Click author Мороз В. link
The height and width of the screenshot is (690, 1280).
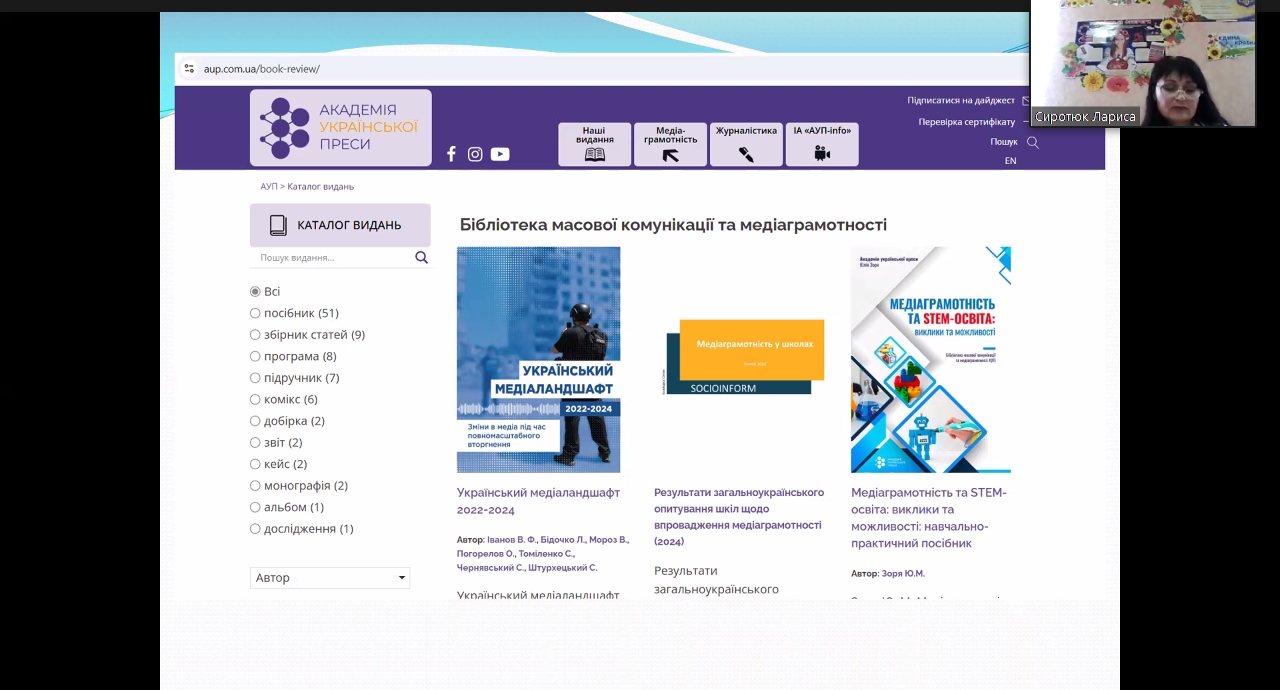609,540
